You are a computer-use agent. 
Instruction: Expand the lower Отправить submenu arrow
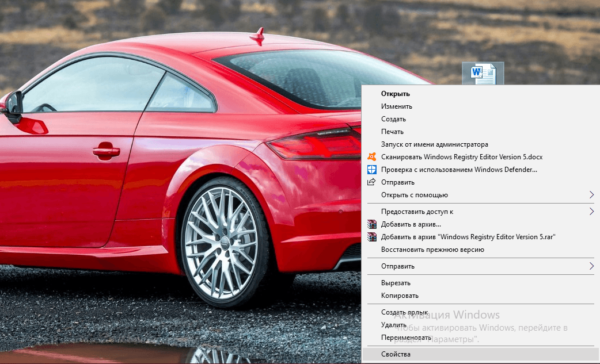tap(591, 266)
